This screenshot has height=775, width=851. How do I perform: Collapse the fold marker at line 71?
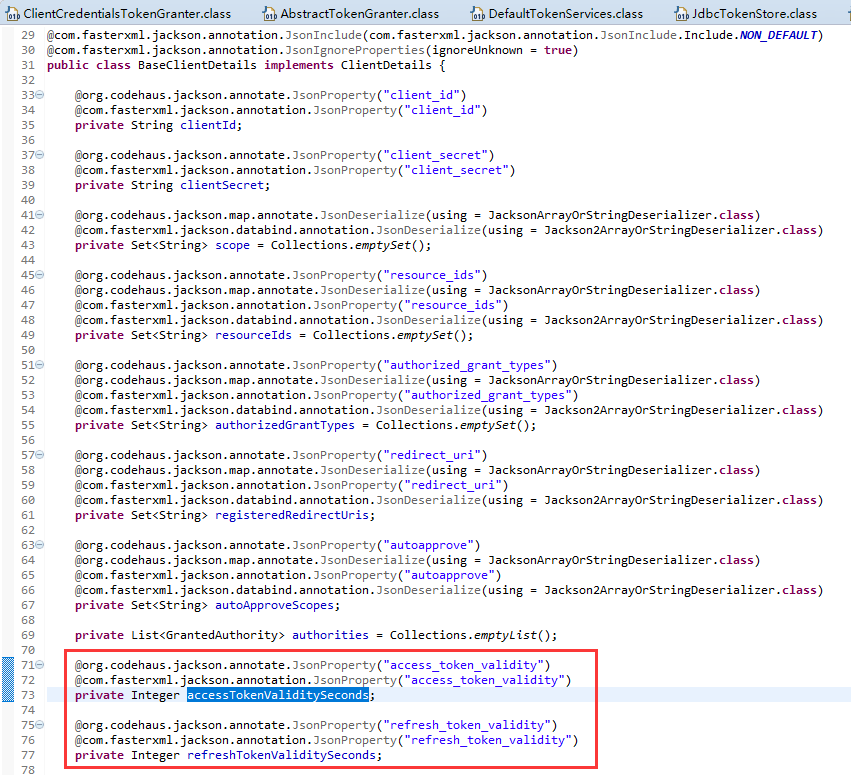coord(40,665)
